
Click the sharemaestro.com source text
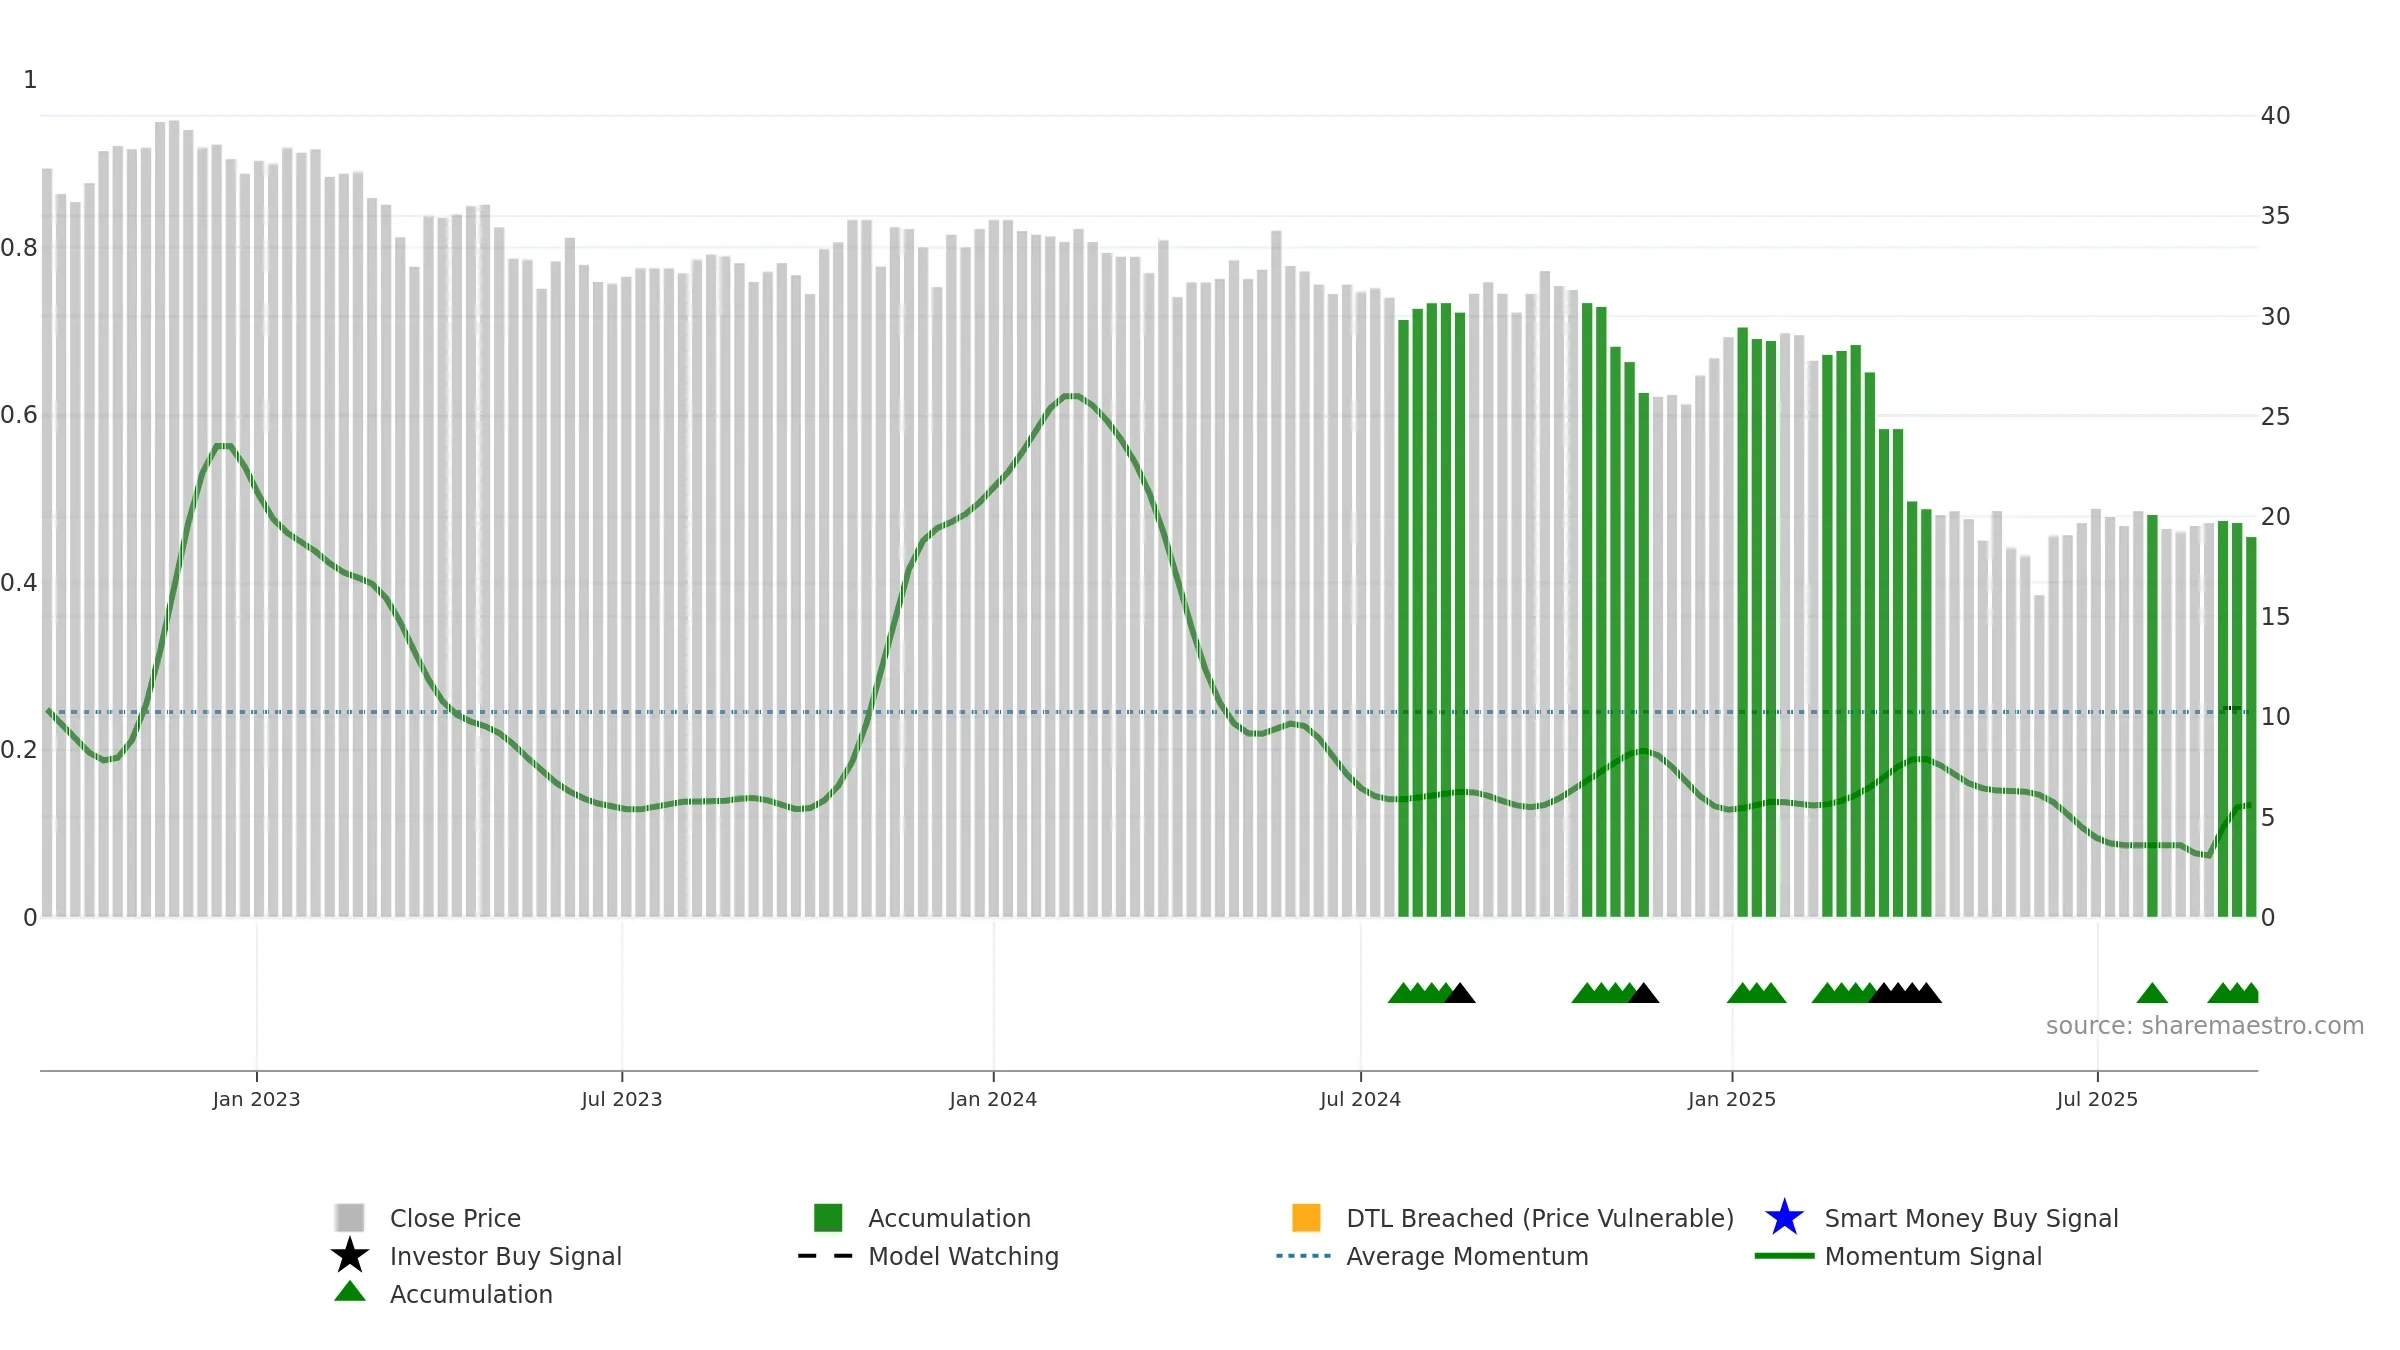[2204, 1026]
